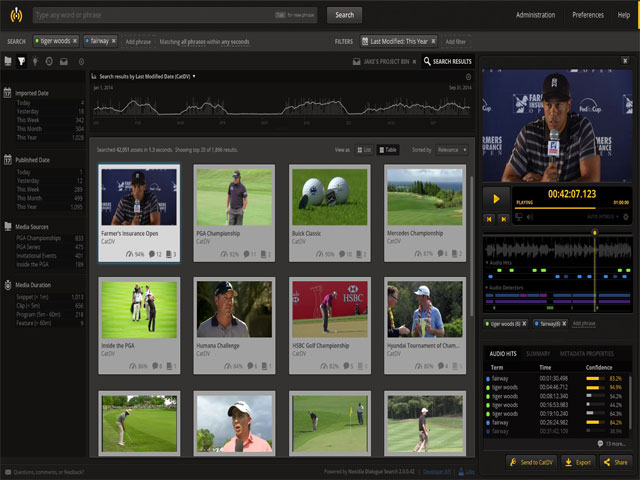
Task: Filter Media Duration by Snippet
Action: tap(50, 297)
